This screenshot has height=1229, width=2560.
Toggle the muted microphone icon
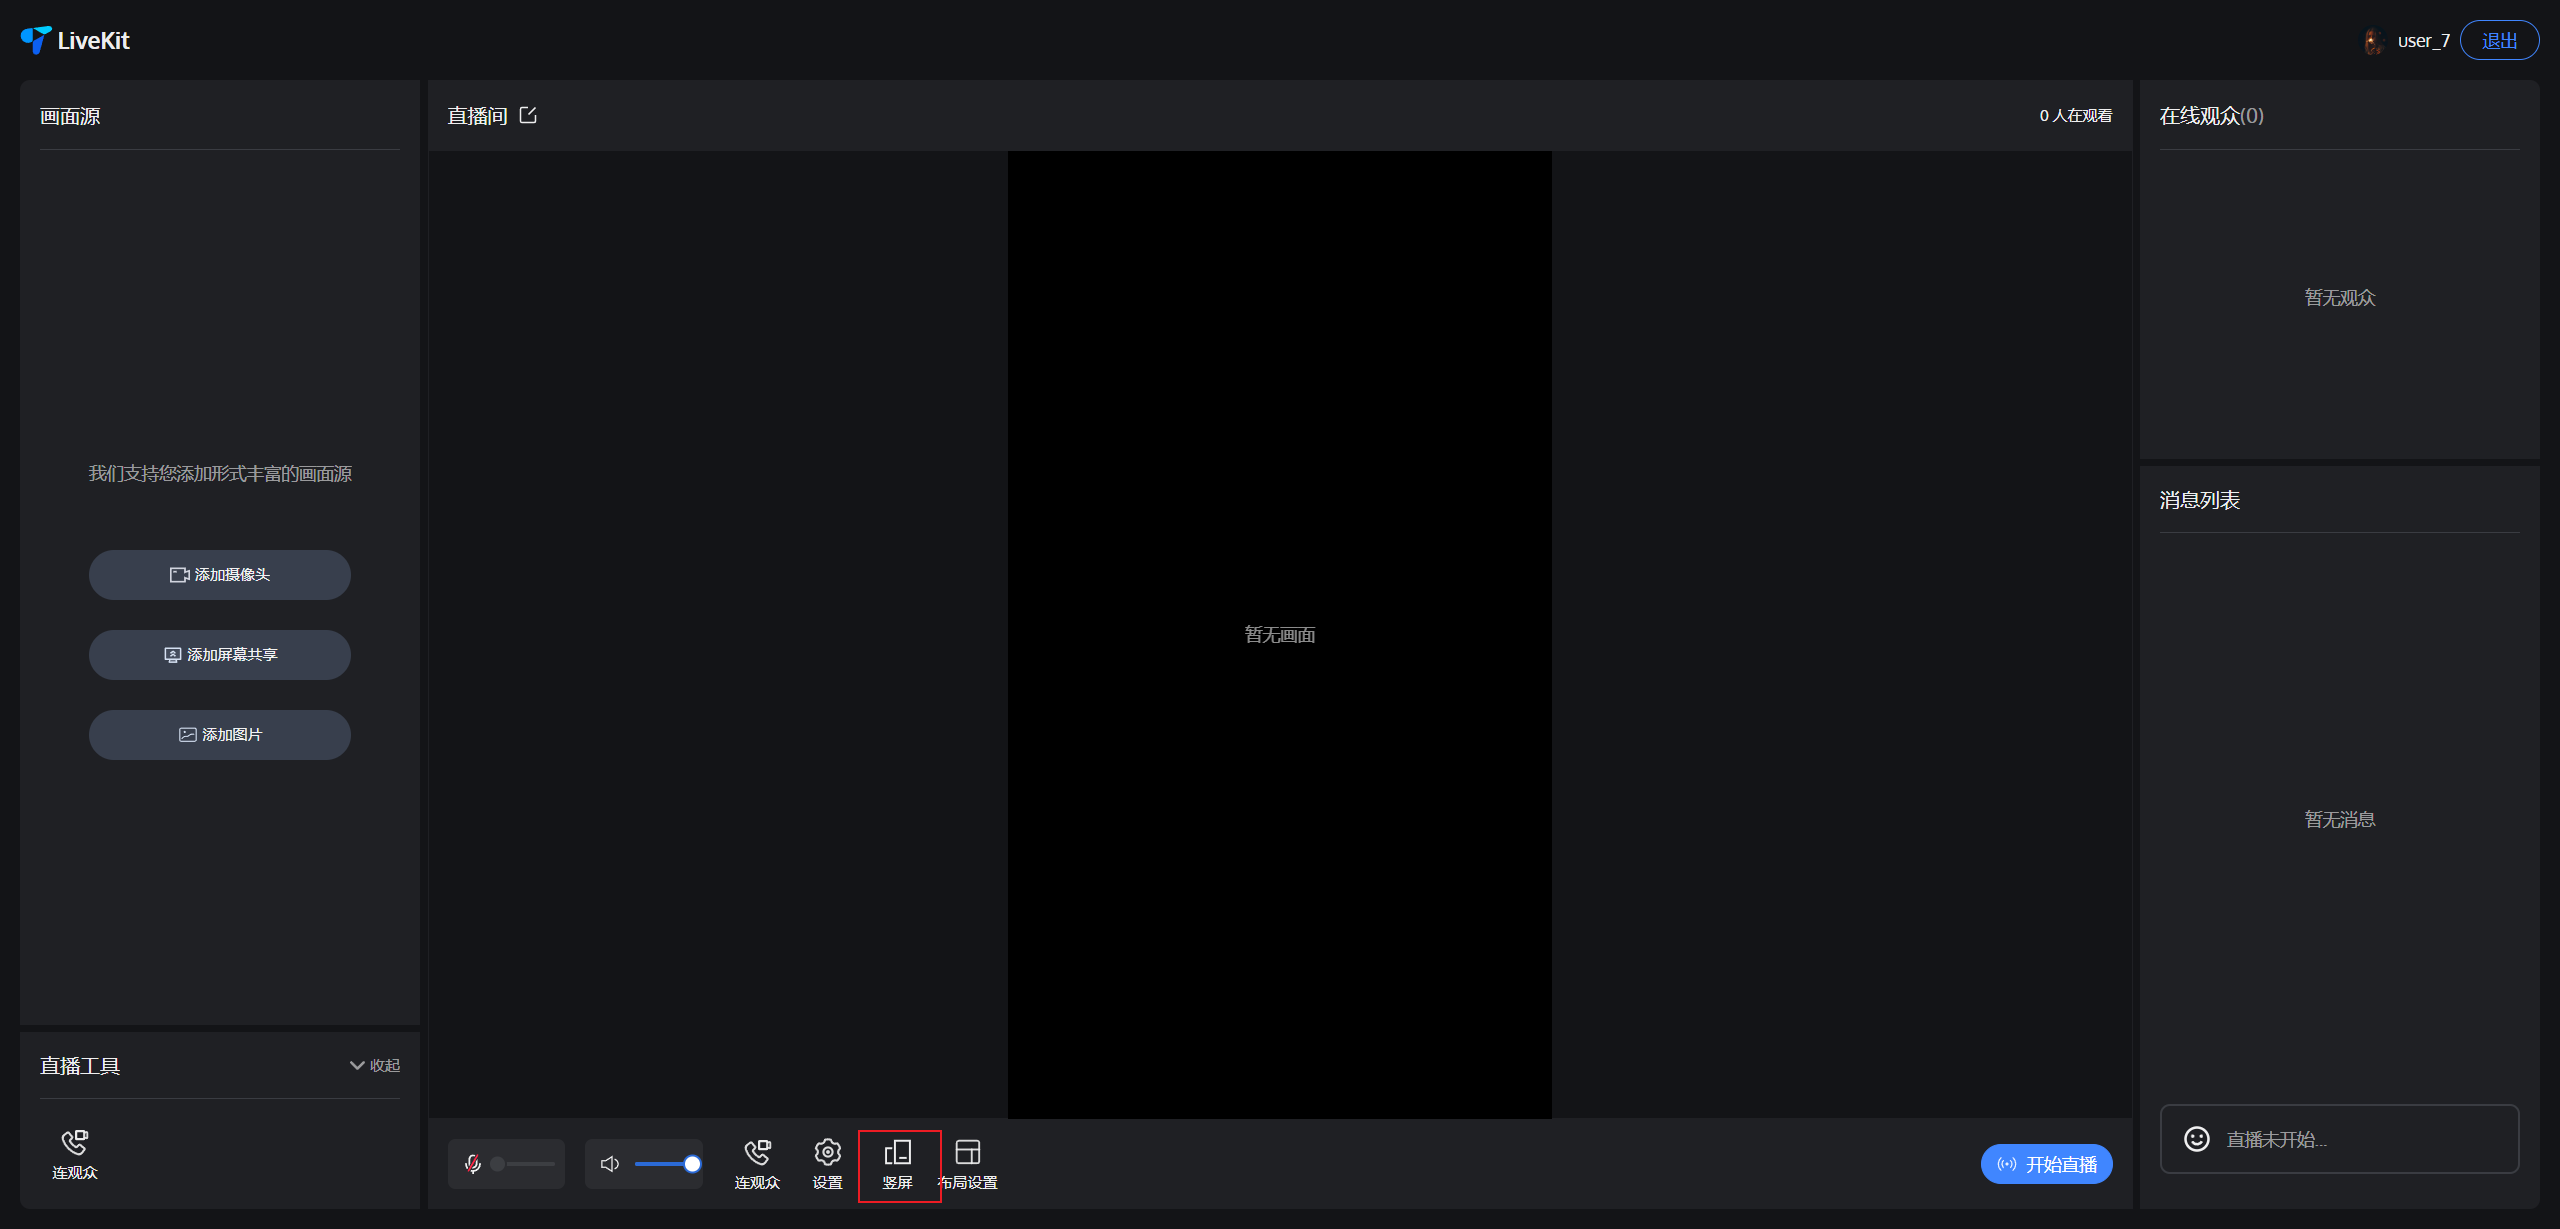pyautogui.click(x=473, y=1164)
